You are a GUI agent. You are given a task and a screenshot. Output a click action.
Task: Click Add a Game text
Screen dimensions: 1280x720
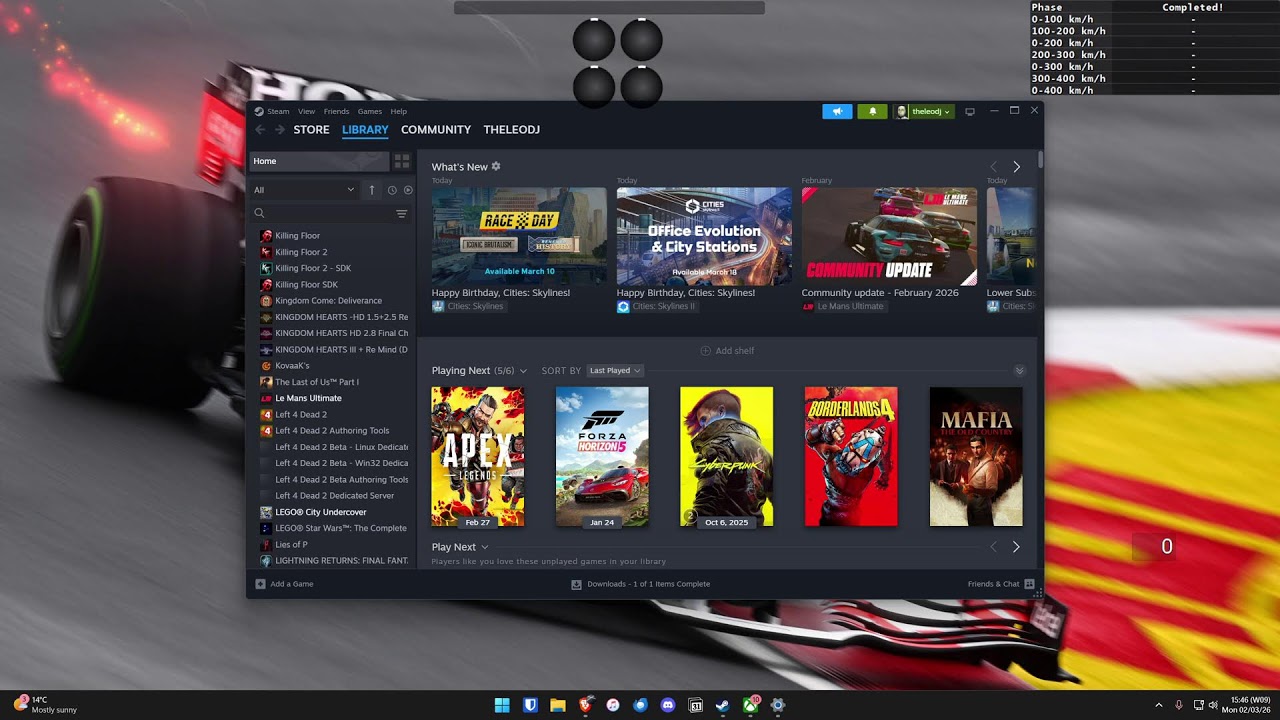pyautogui.click(x=292, y=584)
